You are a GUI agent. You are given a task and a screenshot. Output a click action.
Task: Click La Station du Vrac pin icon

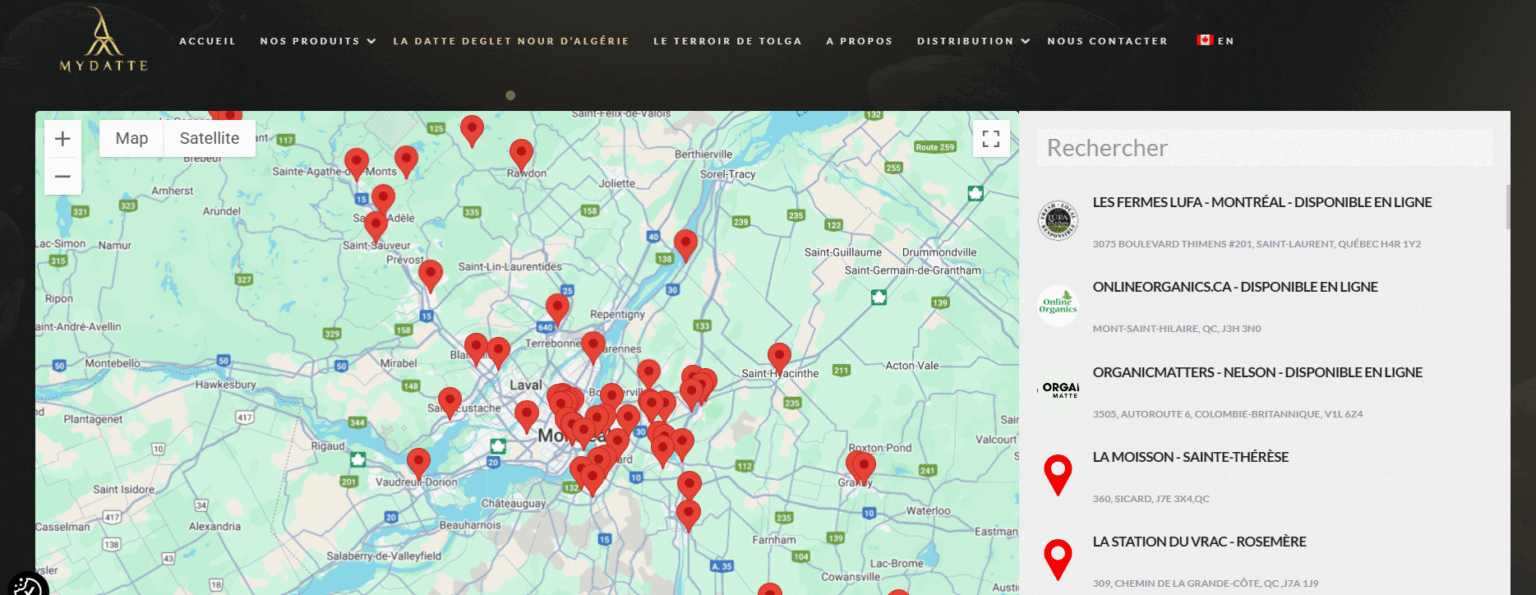(1058, 560)
